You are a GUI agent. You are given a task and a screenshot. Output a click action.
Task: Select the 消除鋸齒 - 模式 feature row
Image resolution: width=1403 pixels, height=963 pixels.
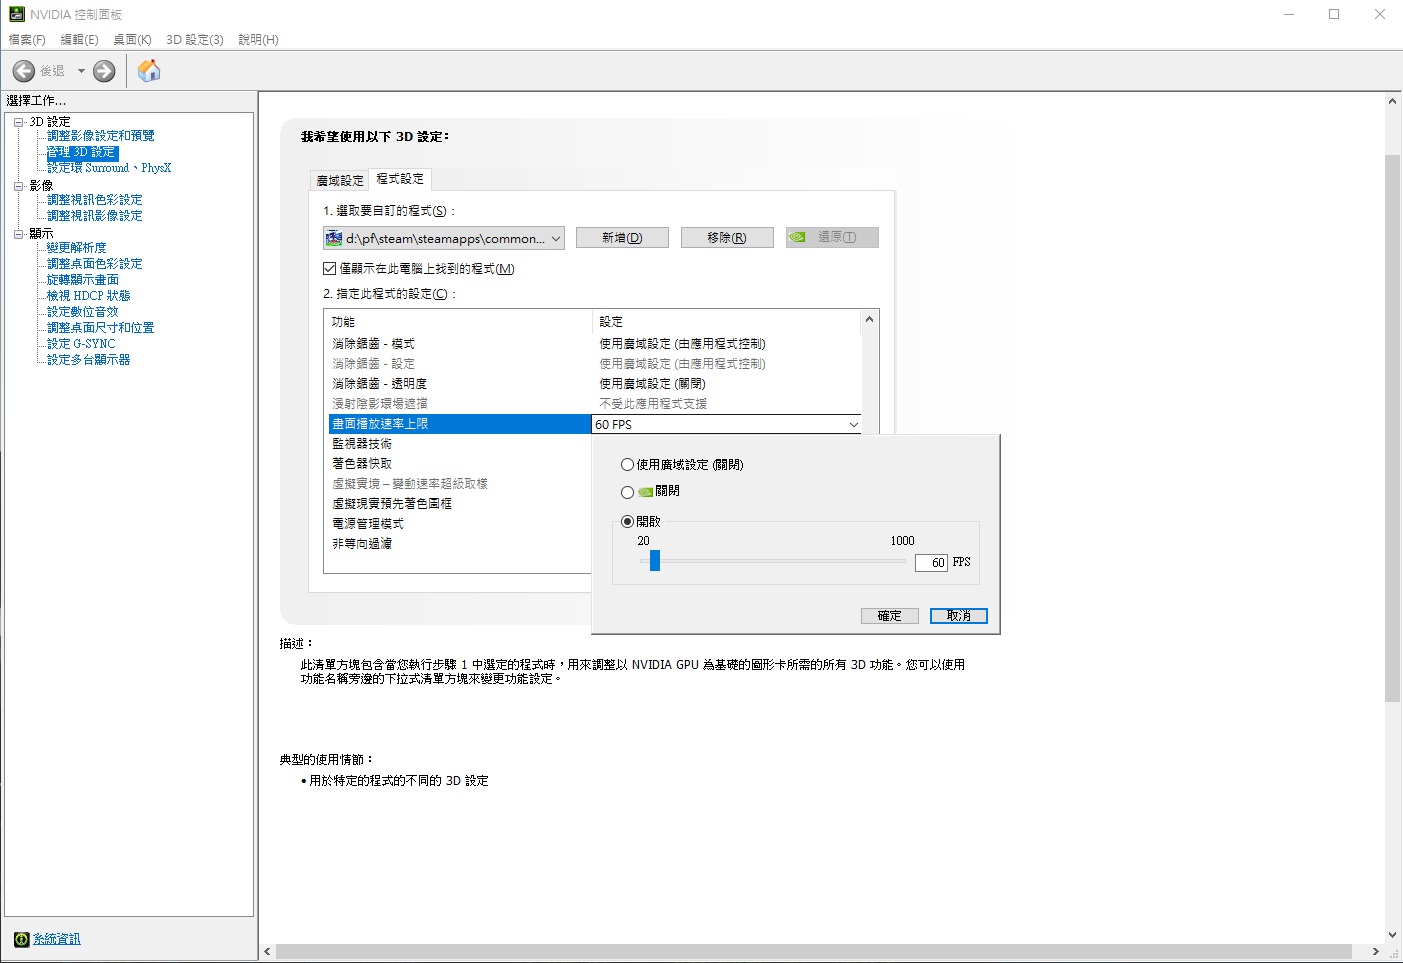593,344
